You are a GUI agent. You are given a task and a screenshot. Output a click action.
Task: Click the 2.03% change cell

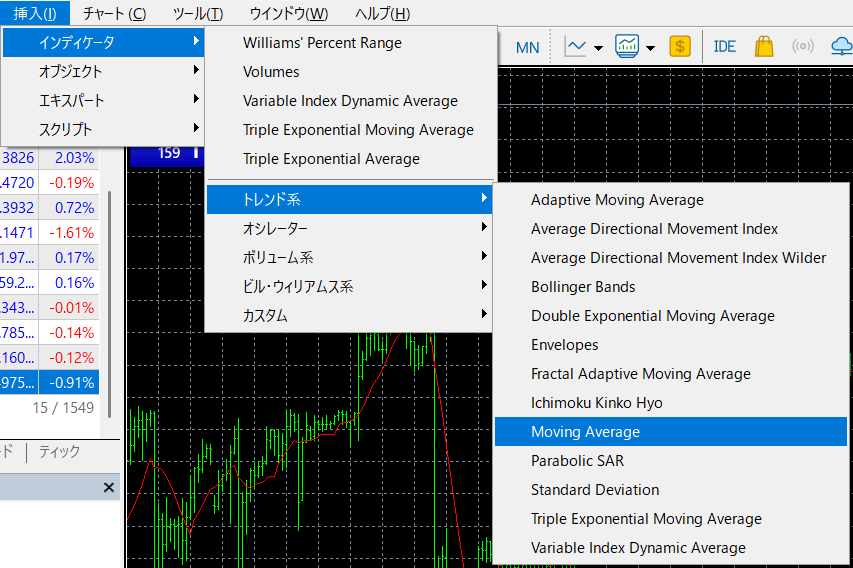pyautogui.click(x=69, y=158)
